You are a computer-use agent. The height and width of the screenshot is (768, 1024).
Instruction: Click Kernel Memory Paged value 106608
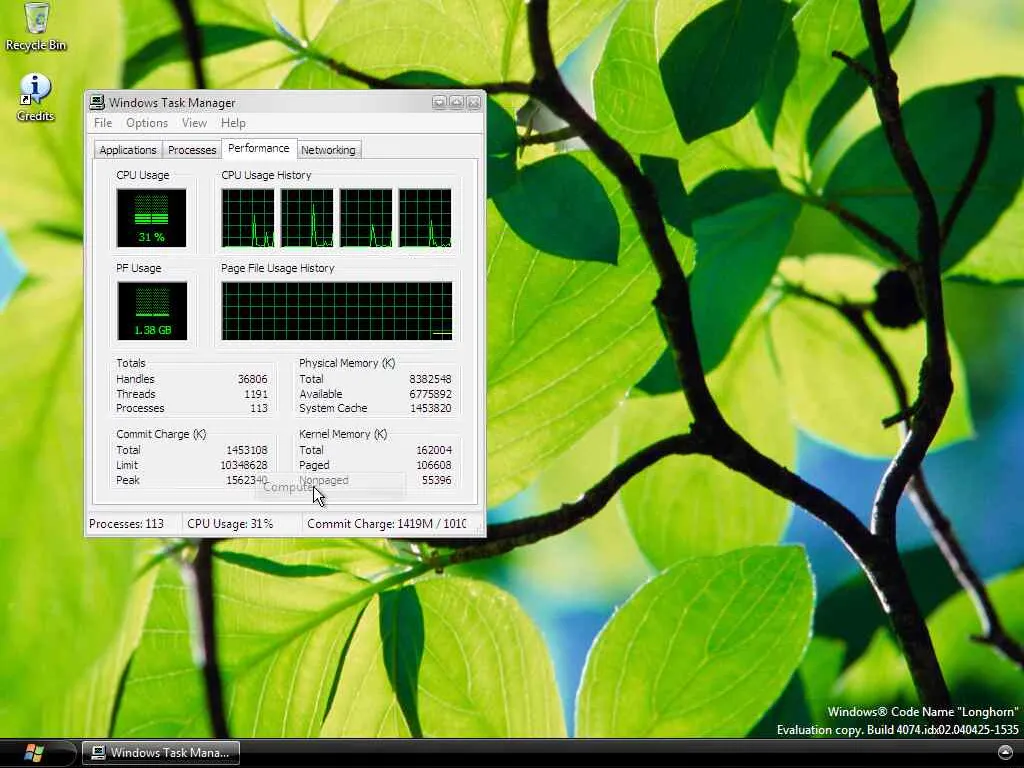click(434, 465)
